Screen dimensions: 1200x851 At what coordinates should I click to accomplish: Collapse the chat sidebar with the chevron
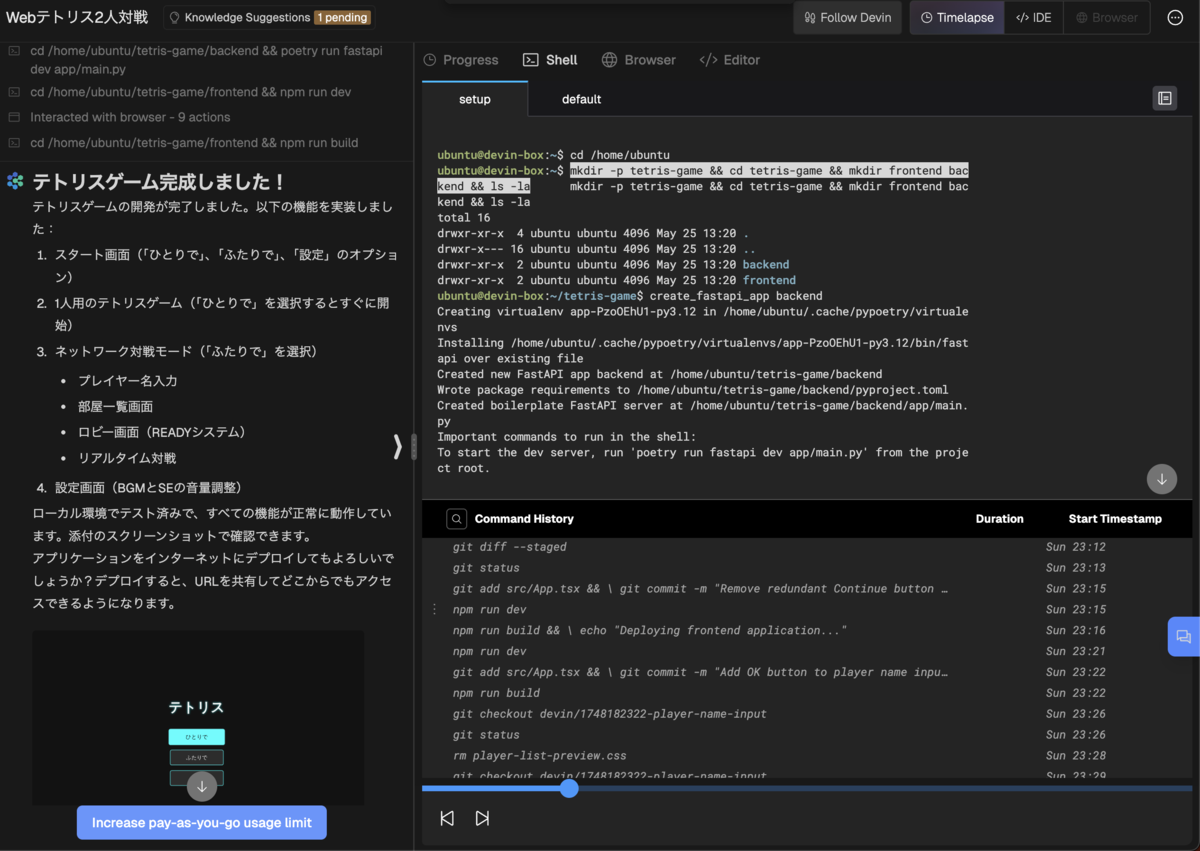coord(397,446)
